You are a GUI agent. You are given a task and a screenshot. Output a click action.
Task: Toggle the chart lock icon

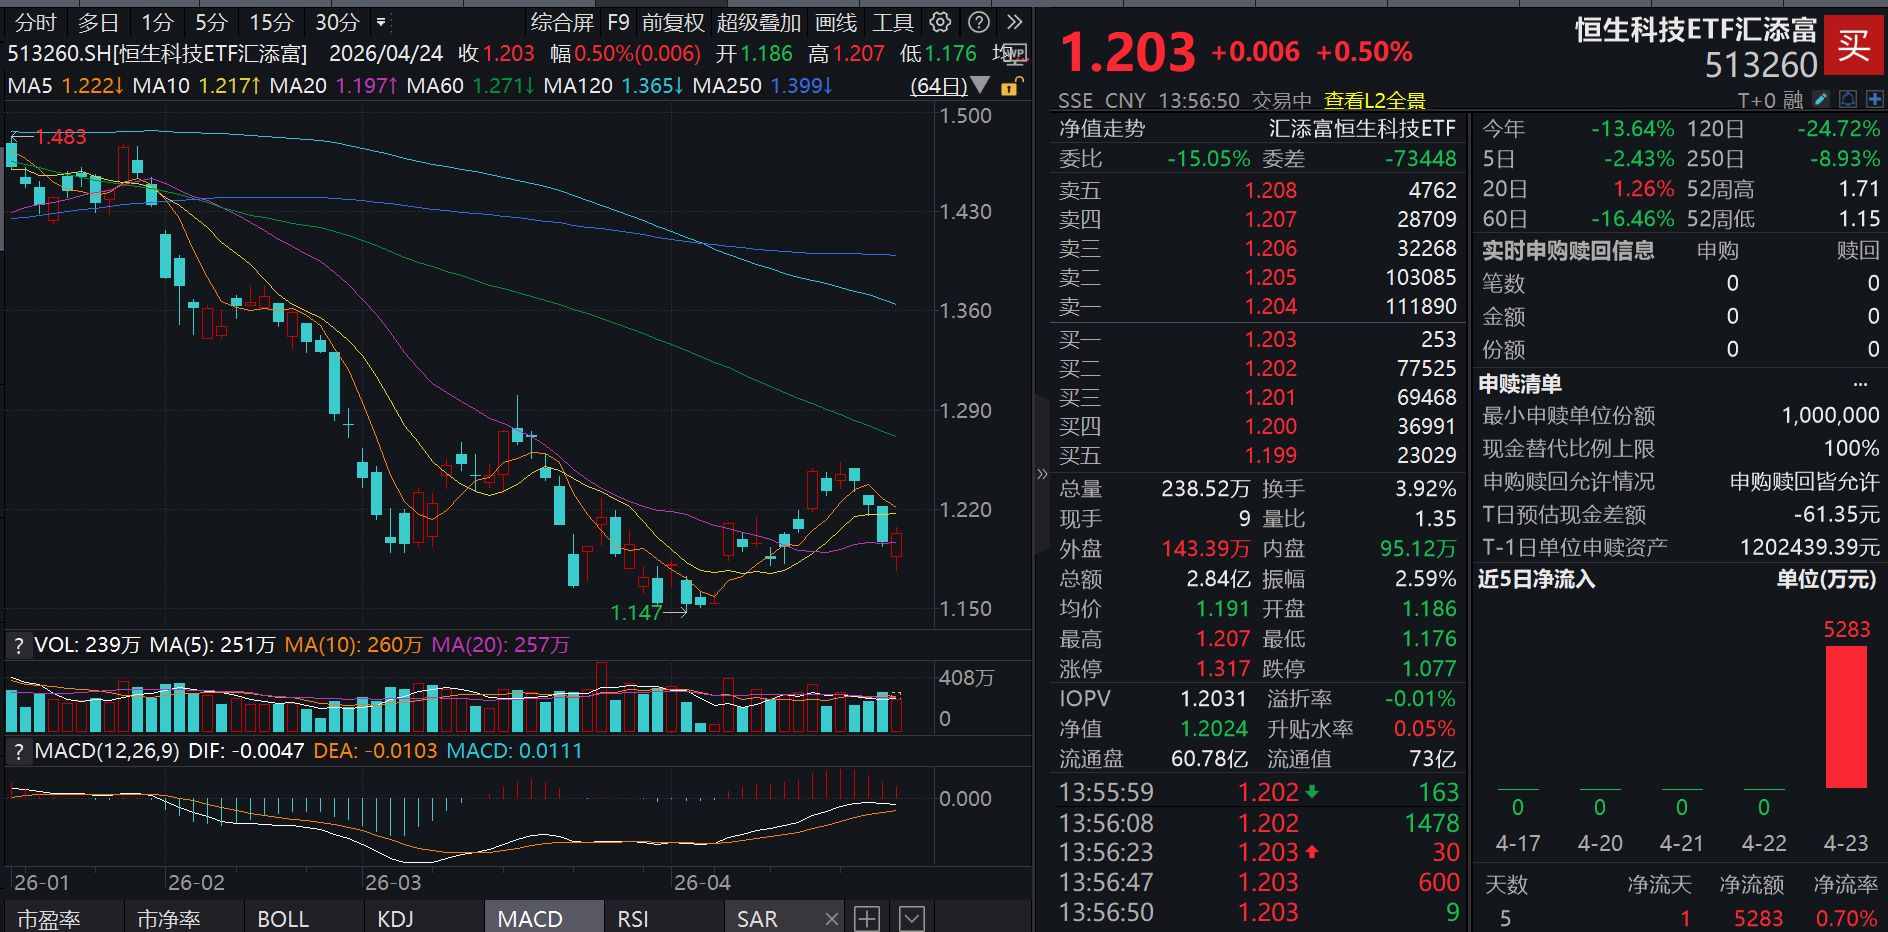[x=1011, y=86]
